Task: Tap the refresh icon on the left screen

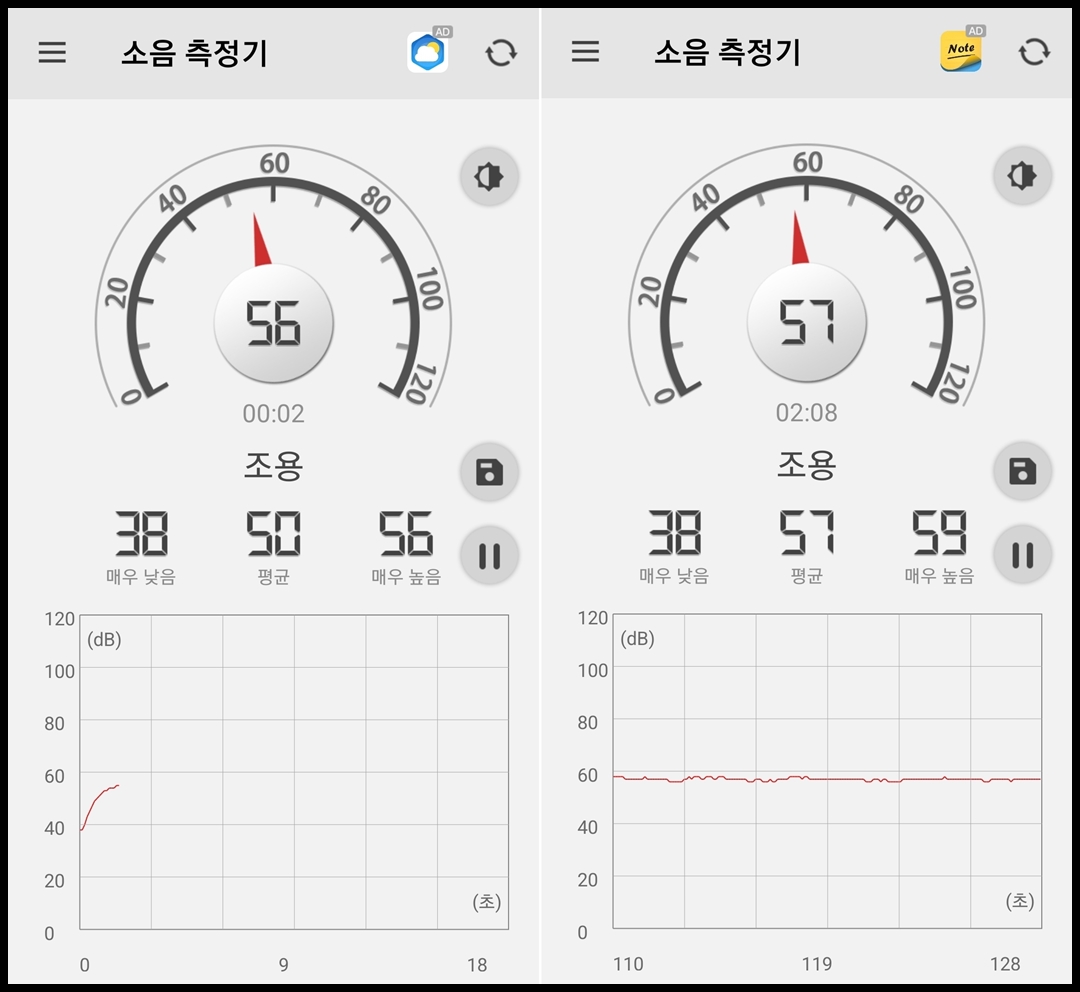Action: [502, 52]
